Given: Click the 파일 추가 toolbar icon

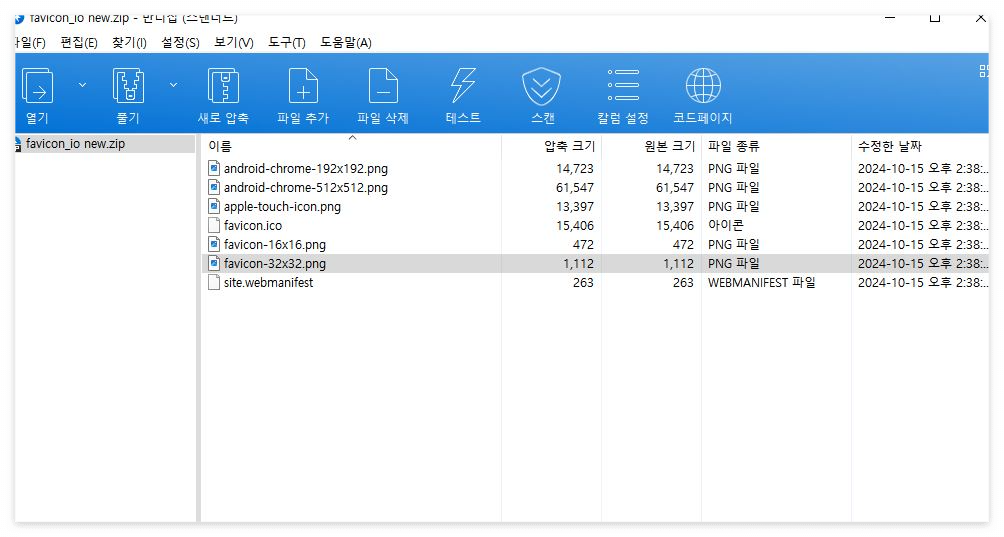Looking at the screenshot, I should point(303,86).
